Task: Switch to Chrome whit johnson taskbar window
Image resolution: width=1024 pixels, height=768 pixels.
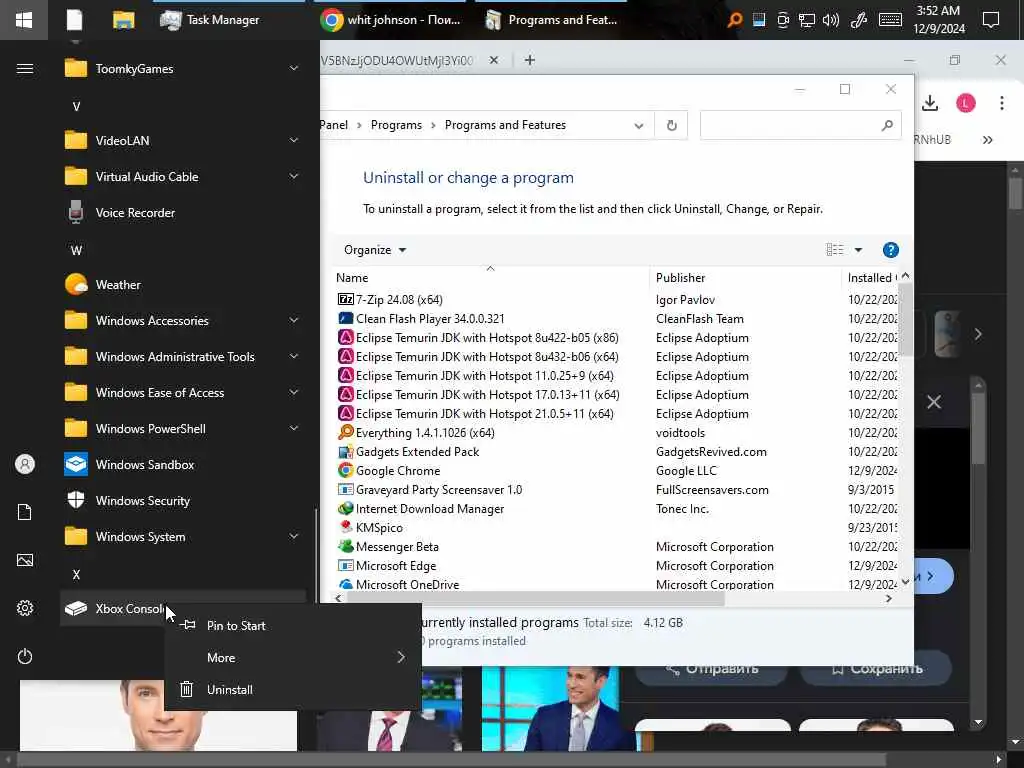Action: coord(392,20)
